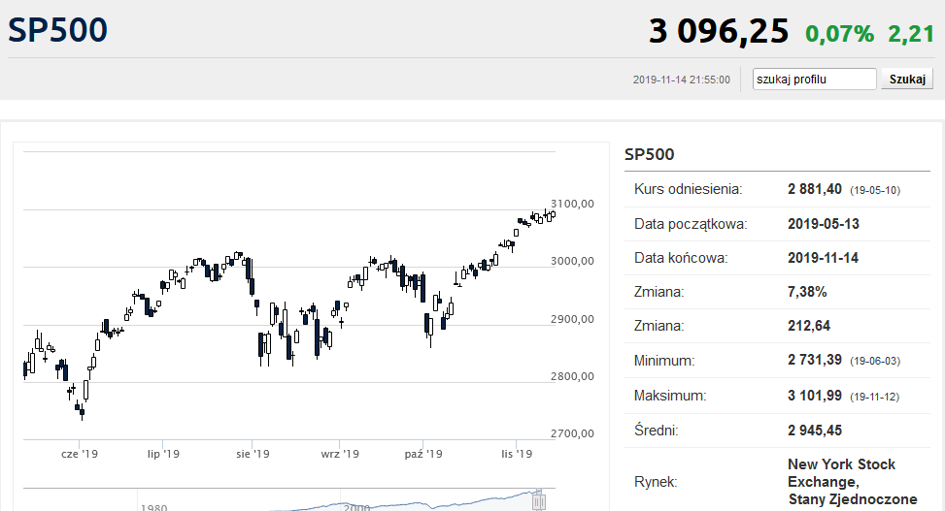The width and height of the screenshot is (945, 511).
Task: Click the 1980 marker in the navigator overview
Action: point(154,507)
